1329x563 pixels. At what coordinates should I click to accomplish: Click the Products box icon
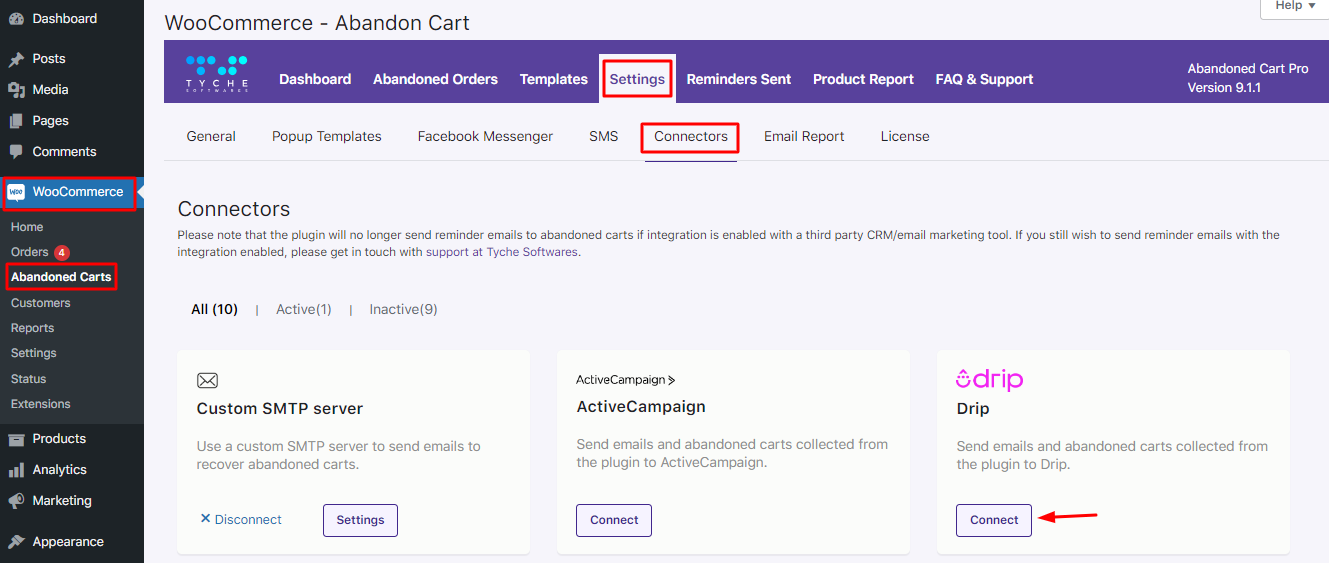[16, 439]
